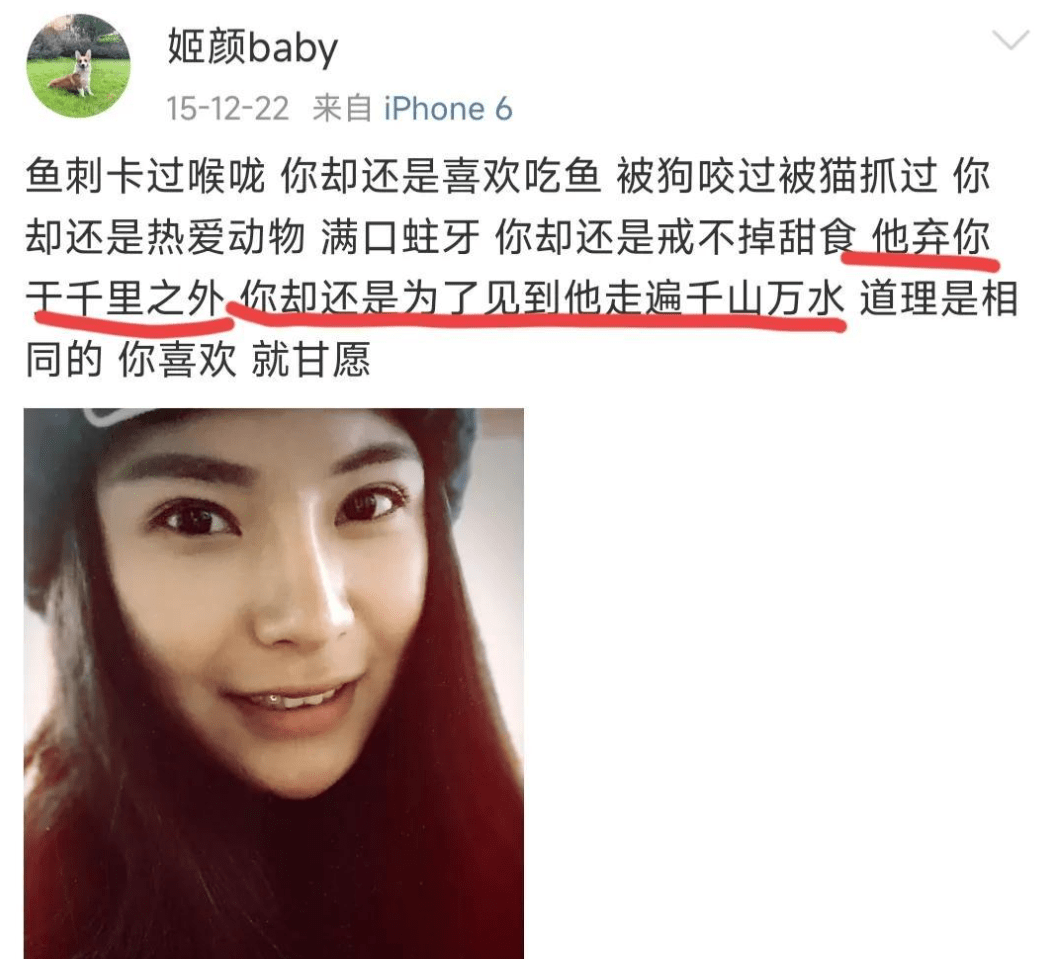
Task: Open the 姬颜baby profile name
Action: coord(252,48)
